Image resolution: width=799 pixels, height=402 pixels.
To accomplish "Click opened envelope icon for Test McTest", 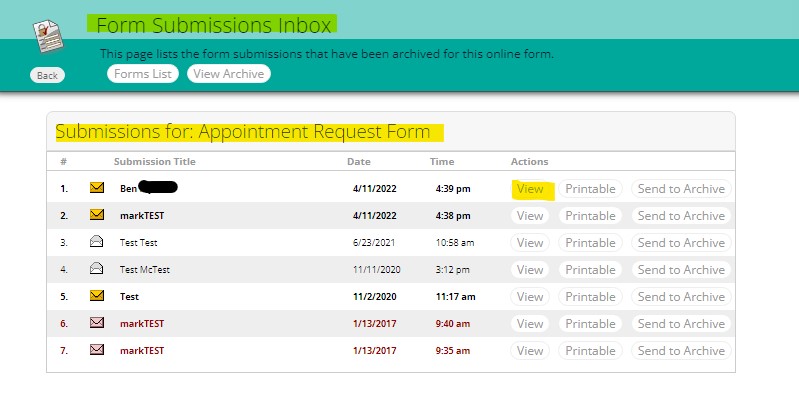I will point(97,269).
